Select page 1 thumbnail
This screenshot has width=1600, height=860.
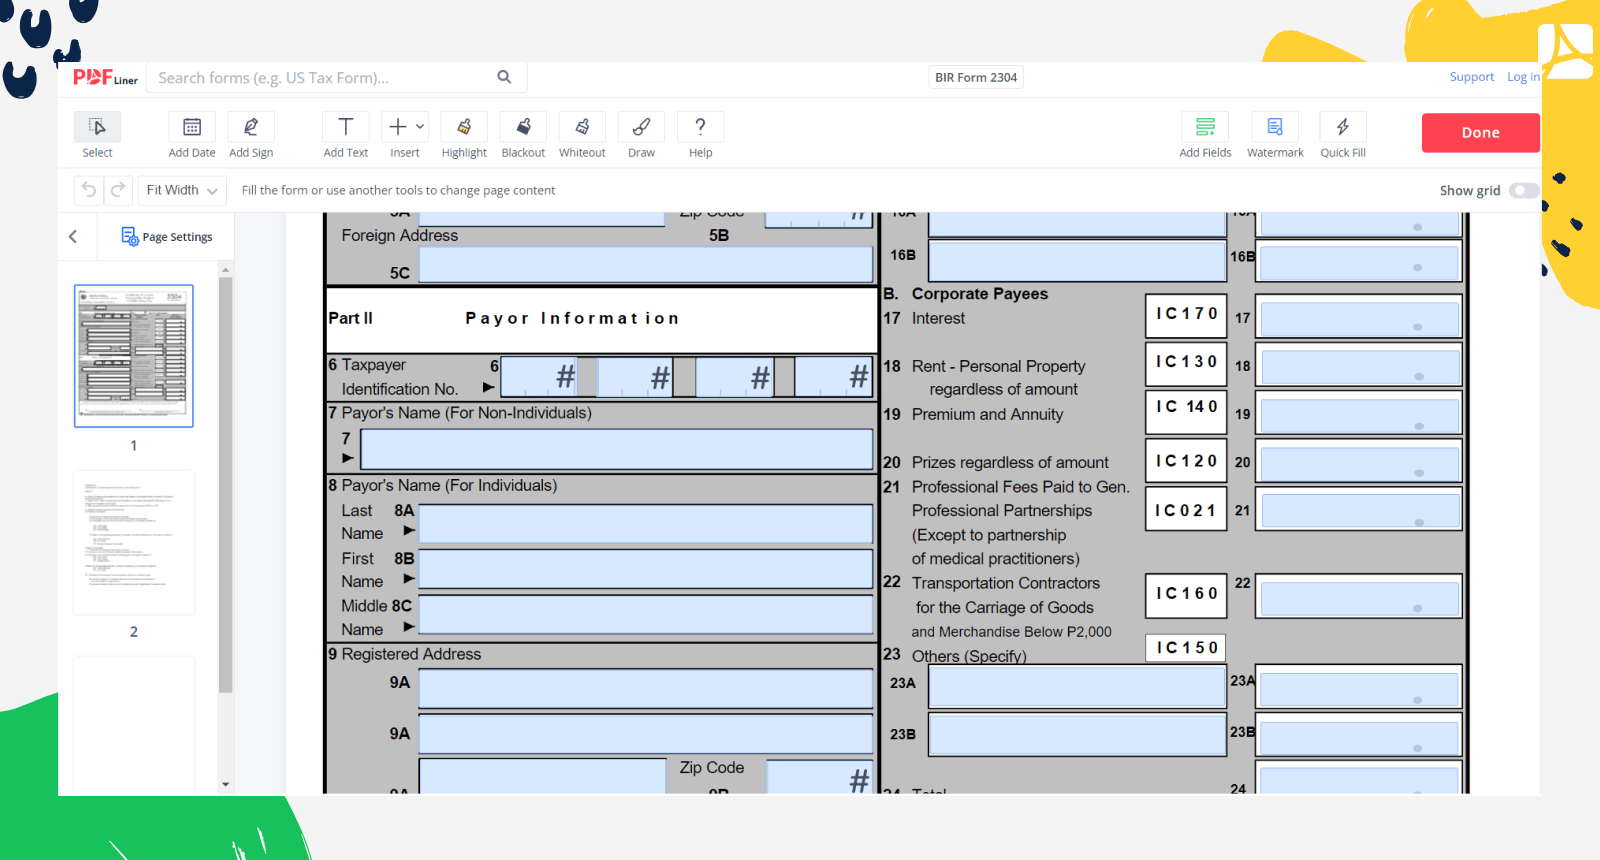[134, 356]
